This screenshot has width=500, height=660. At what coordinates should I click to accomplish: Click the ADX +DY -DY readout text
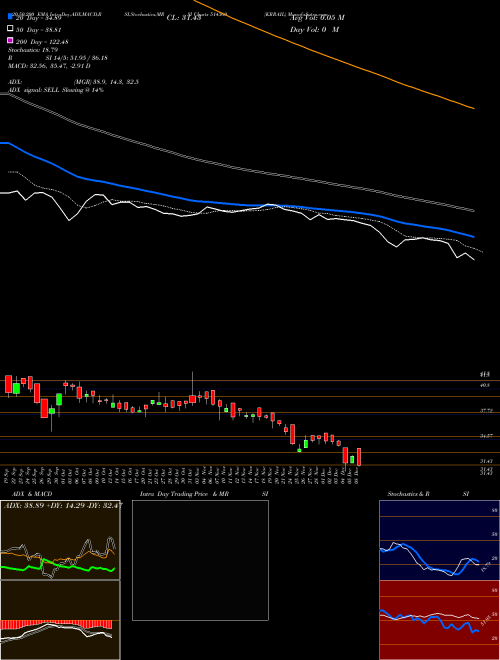pos(63,505)
